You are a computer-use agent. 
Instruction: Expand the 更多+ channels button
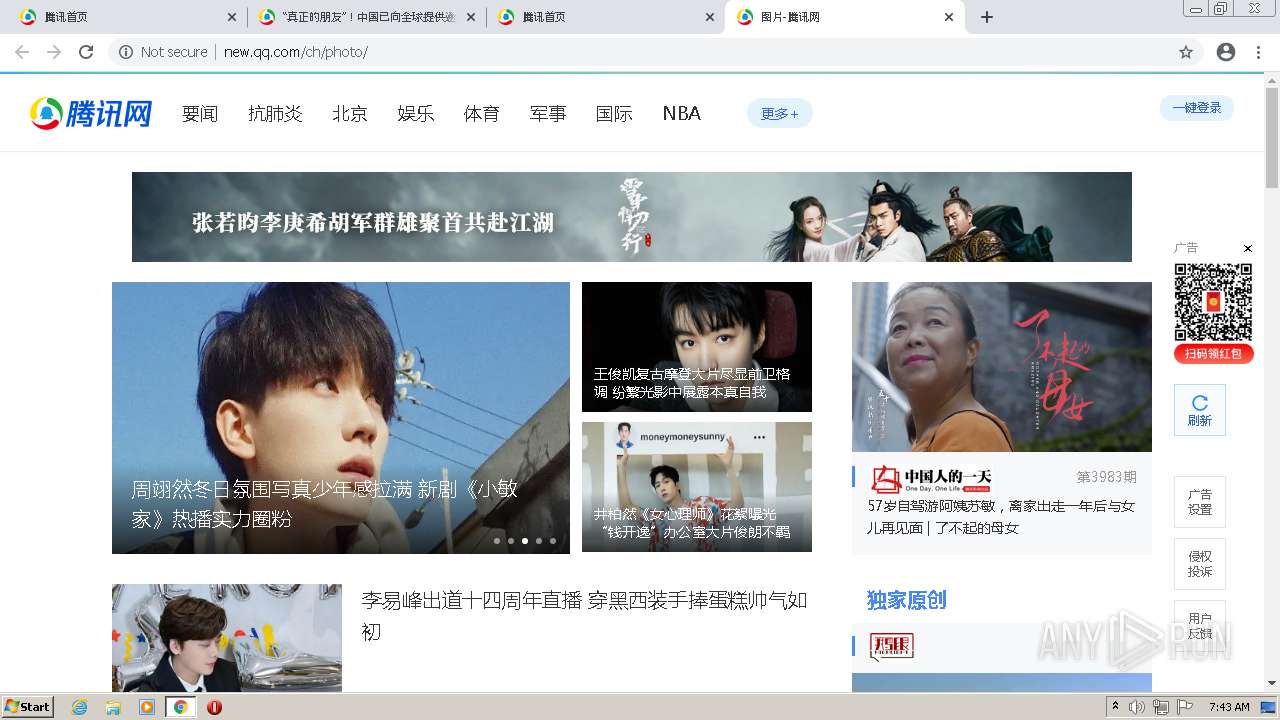point(780,114)
